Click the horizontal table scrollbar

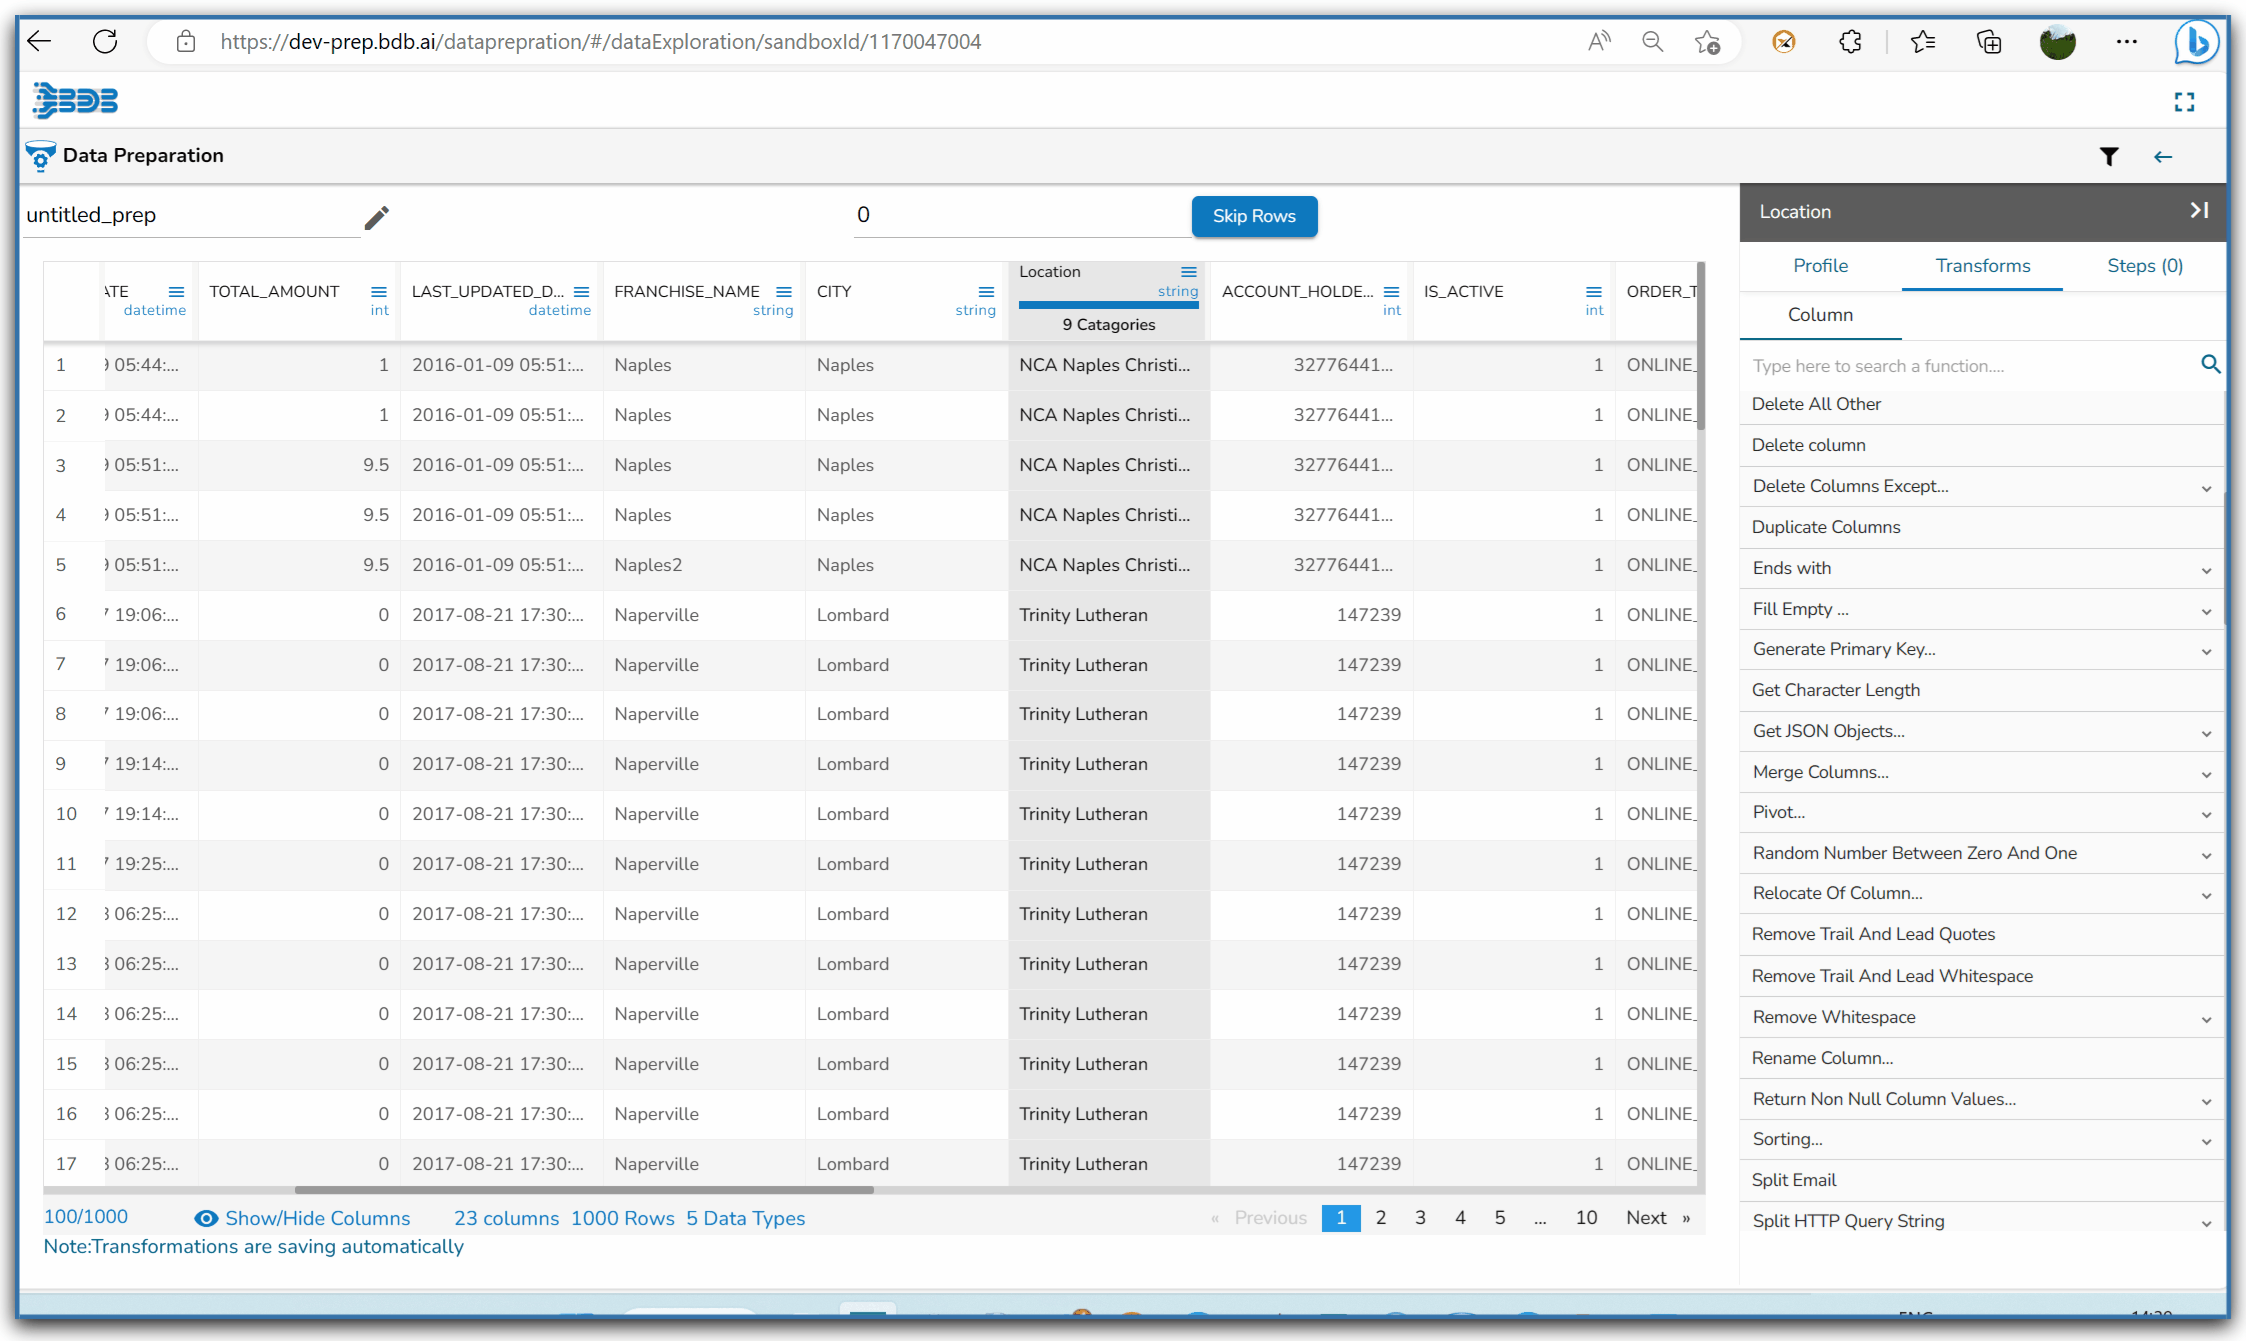[584, 1190]
